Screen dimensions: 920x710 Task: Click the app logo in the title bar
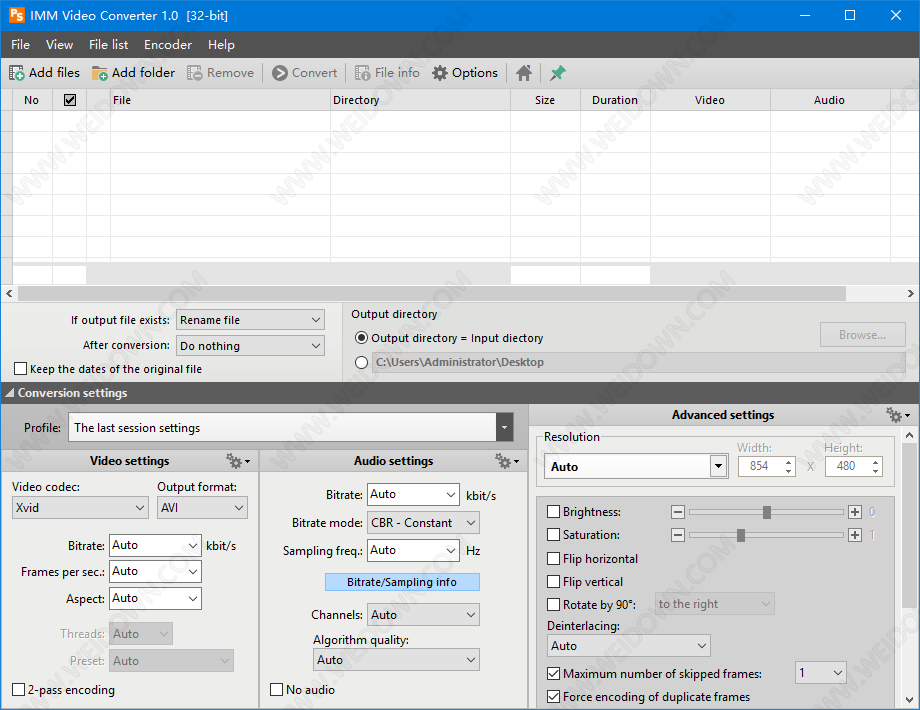click(17, 15)
